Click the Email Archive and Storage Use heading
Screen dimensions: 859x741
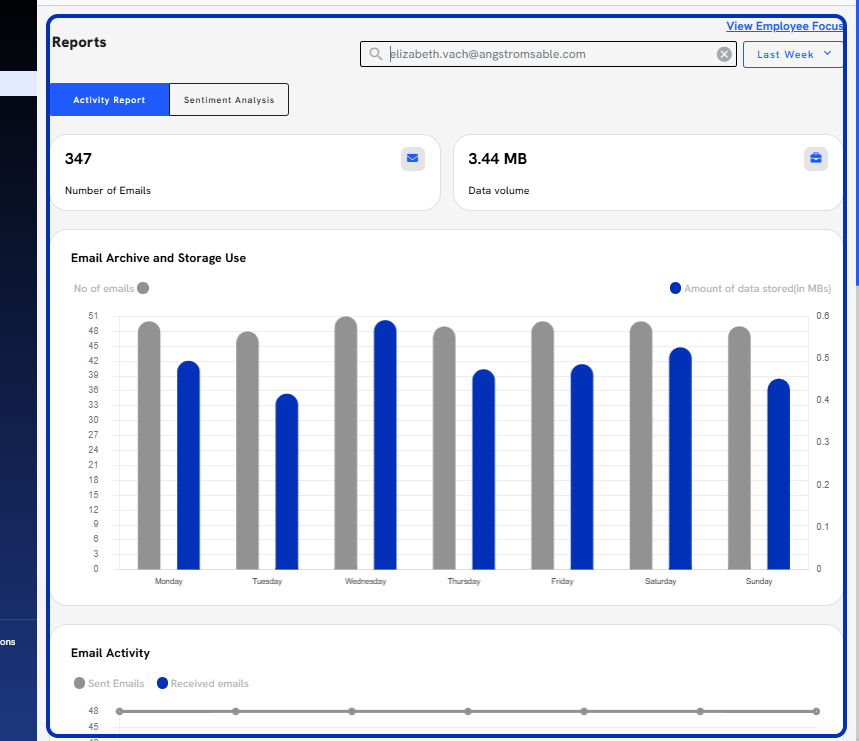[x=158, y=258]
